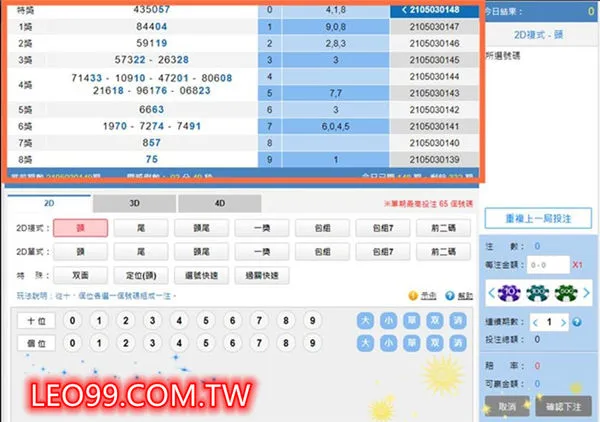The image size is (600, 422).
Task: Choose 頭 in the 2D複式 row
Action: coord(80,228)
